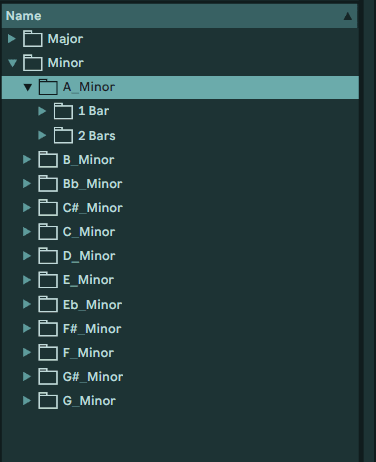Viewport: 376px width, 462px height.
Task: Click the Minor folder icon
Action: click(x=33, y=63)
